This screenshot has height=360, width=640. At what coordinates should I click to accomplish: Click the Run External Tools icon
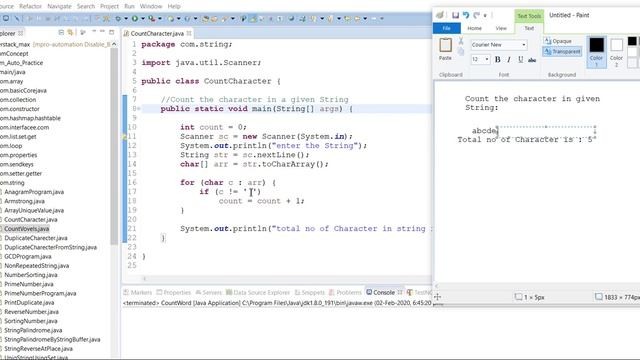[151, 18]
